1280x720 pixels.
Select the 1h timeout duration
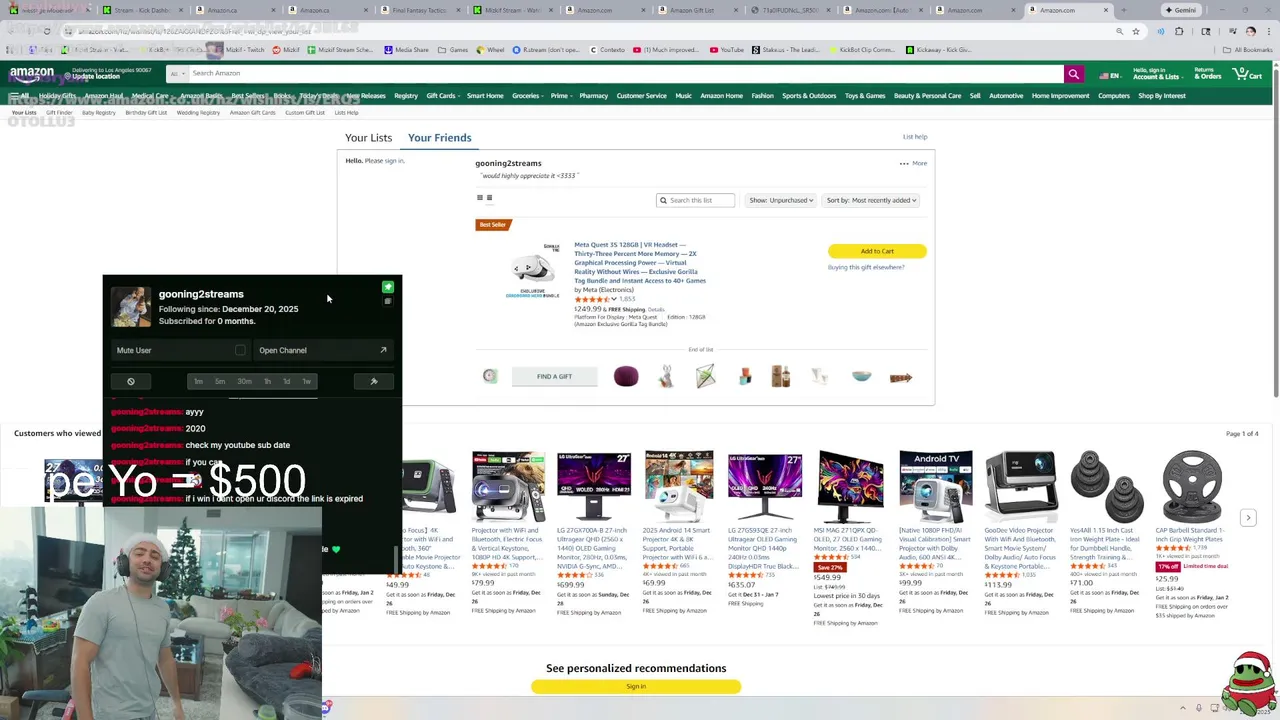pos(267,381)
